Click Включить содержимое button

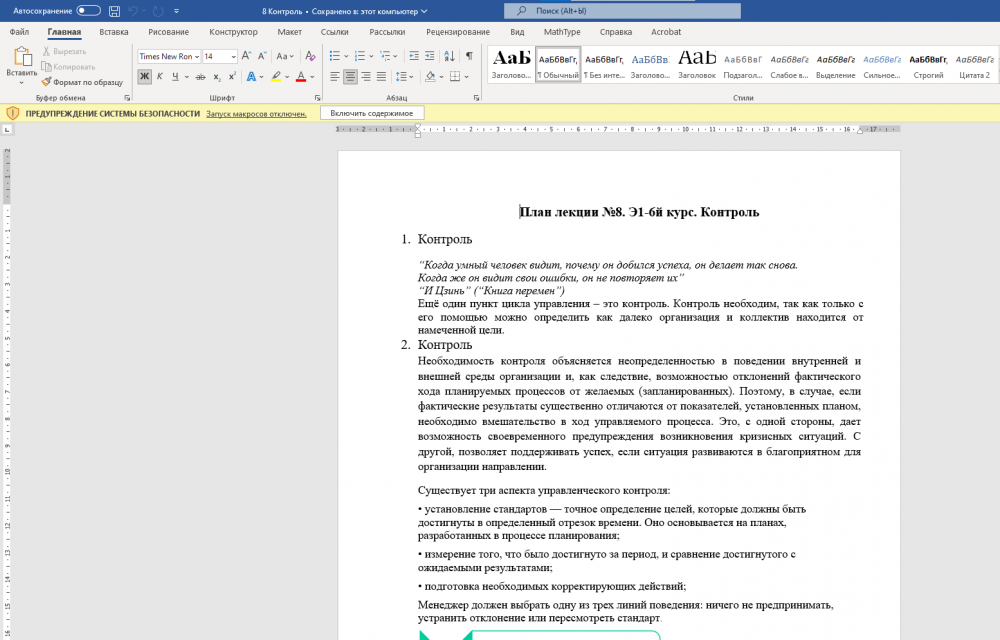point(371,113)
